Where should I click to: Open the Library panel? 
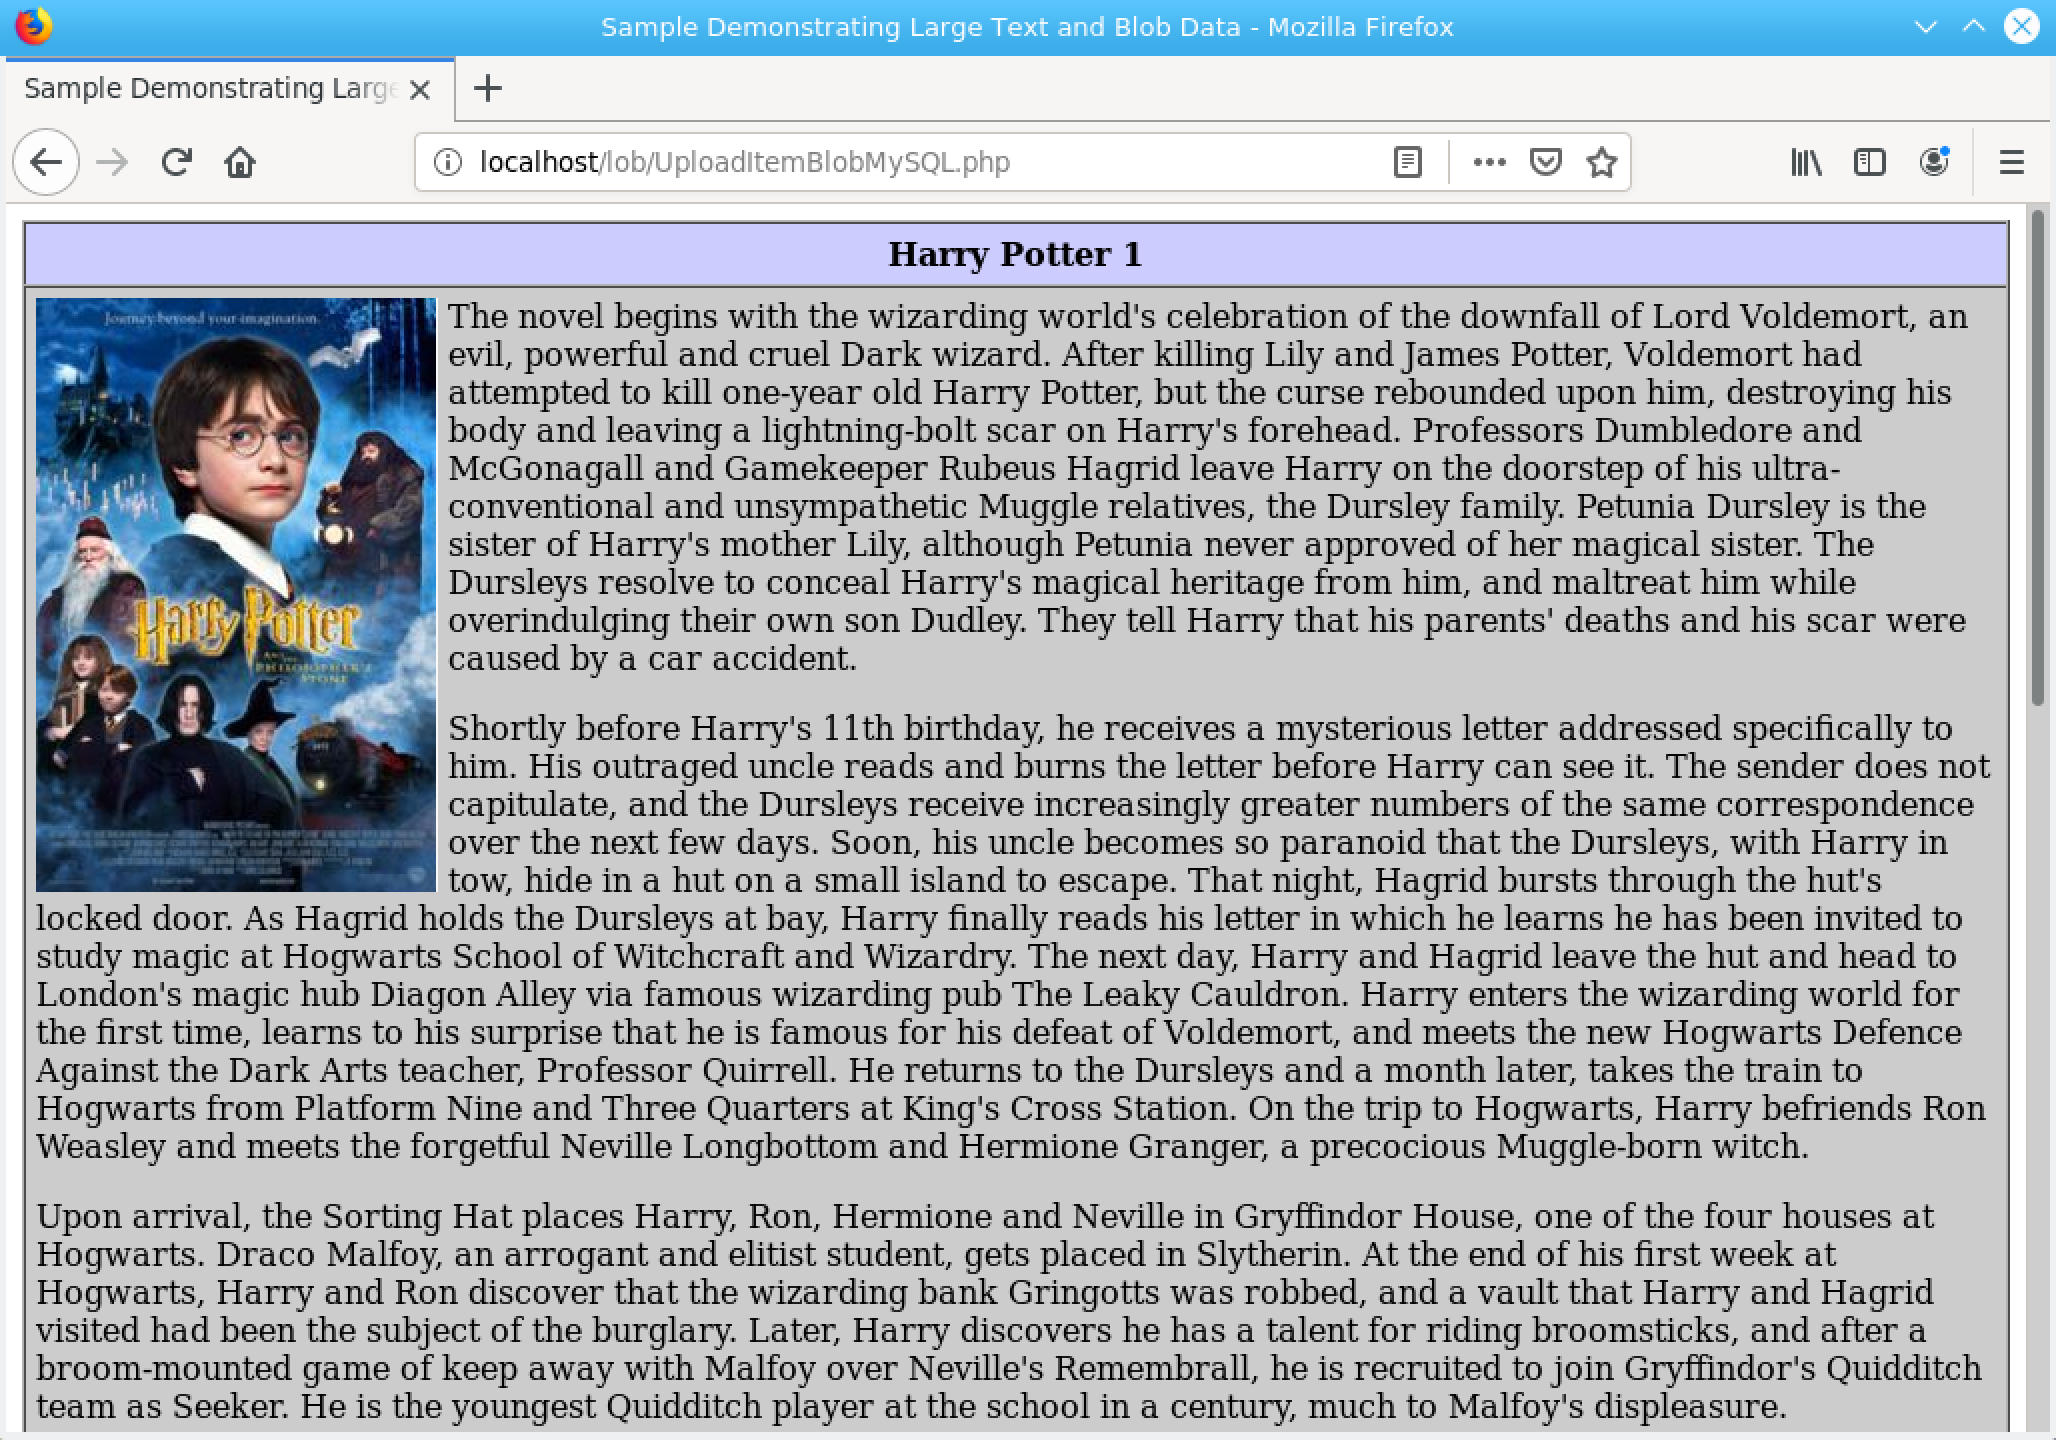(x=1806, y=162)
